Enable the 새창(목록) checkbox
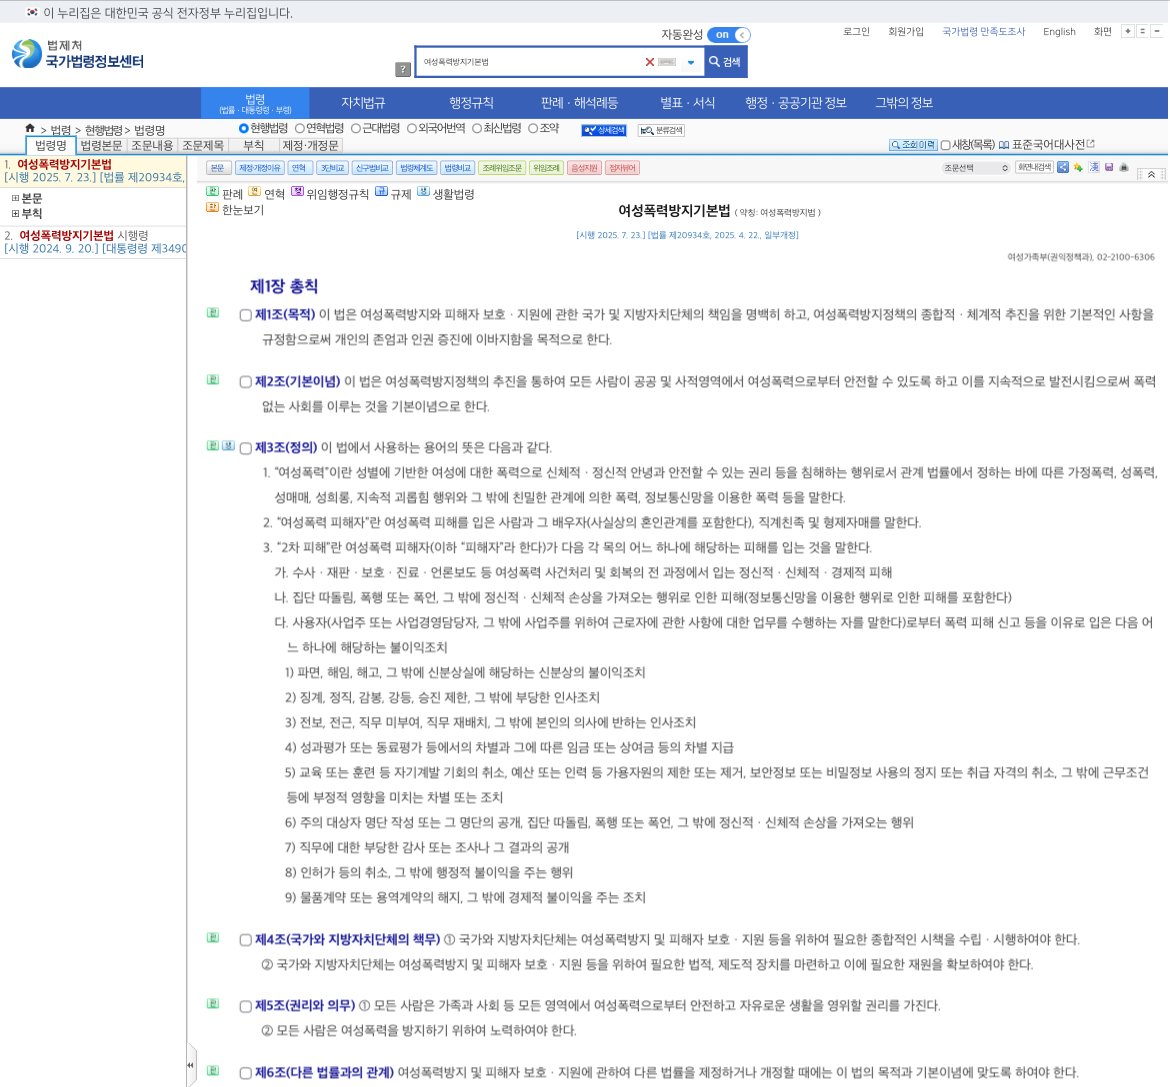Screen dimensions: 1170x1087 tap(945, 145)
